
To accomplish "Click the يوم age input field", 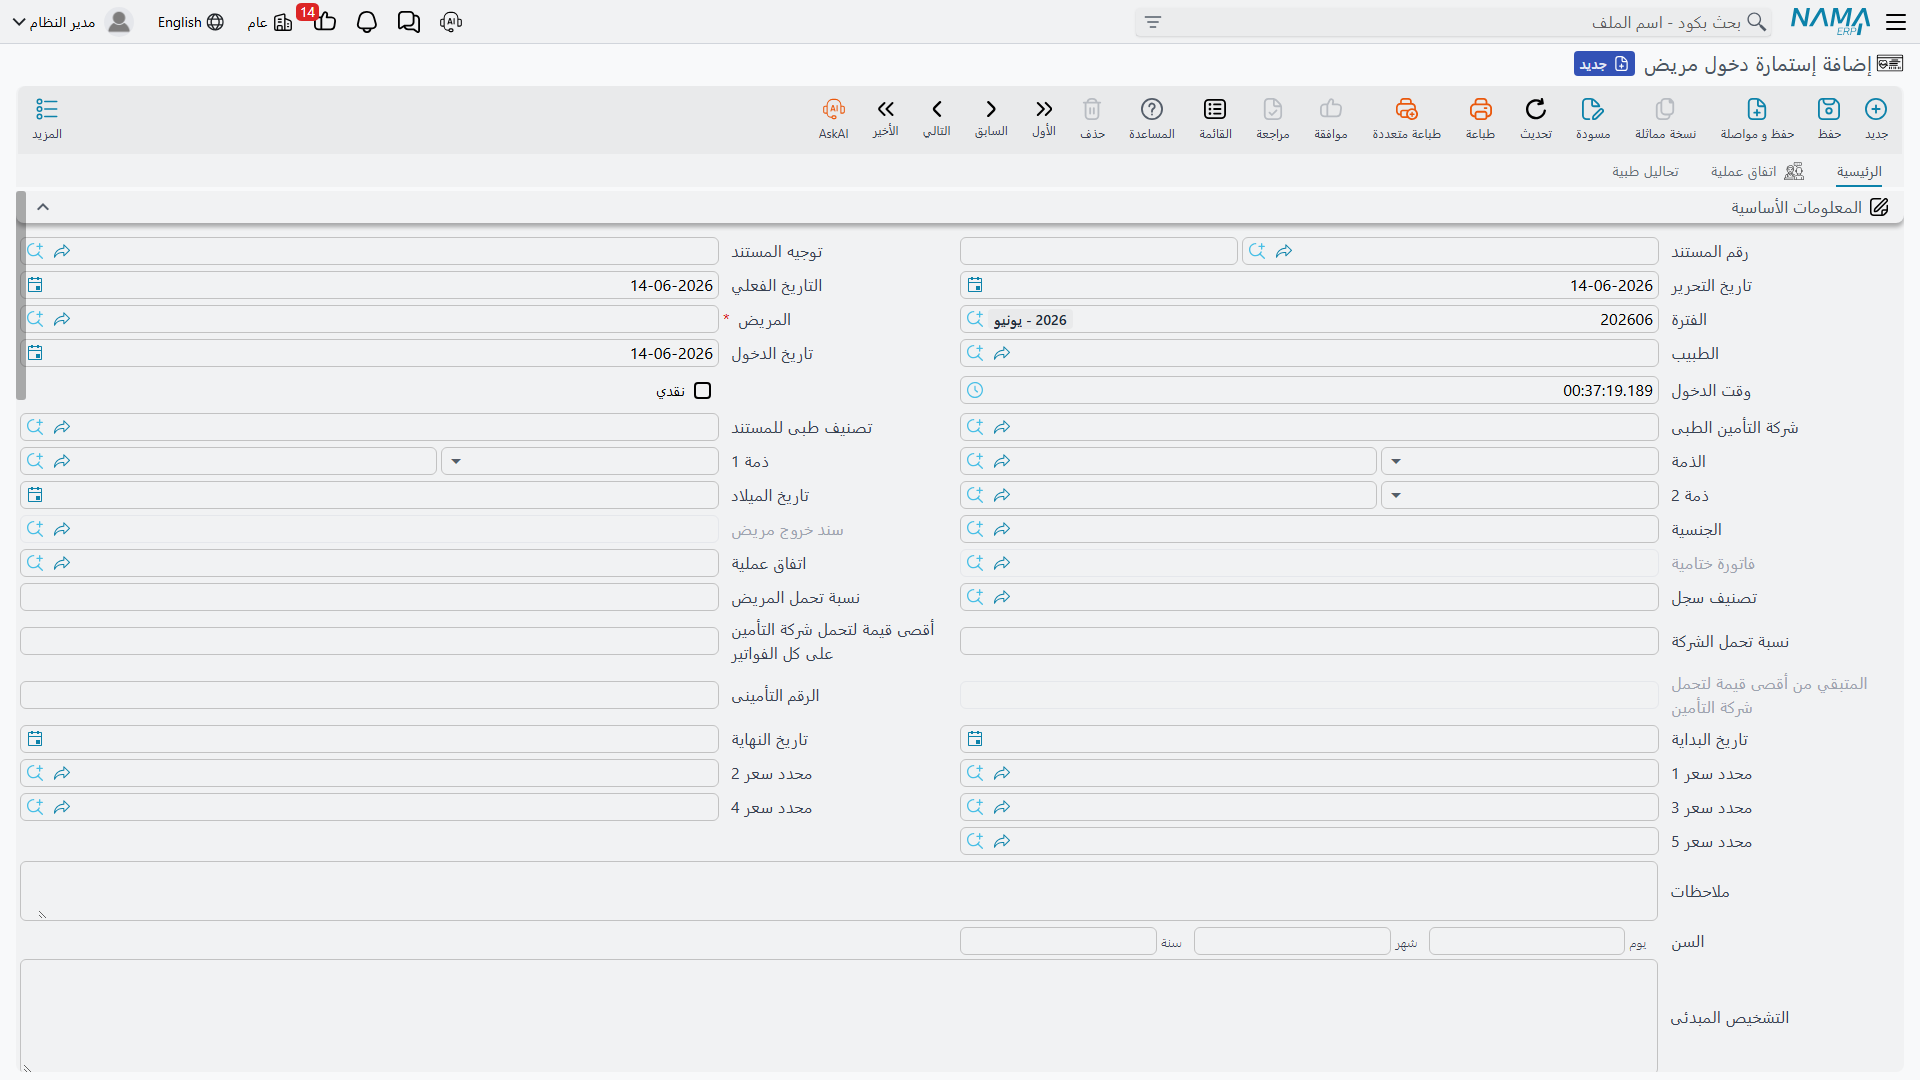I will coord(1526,941).
